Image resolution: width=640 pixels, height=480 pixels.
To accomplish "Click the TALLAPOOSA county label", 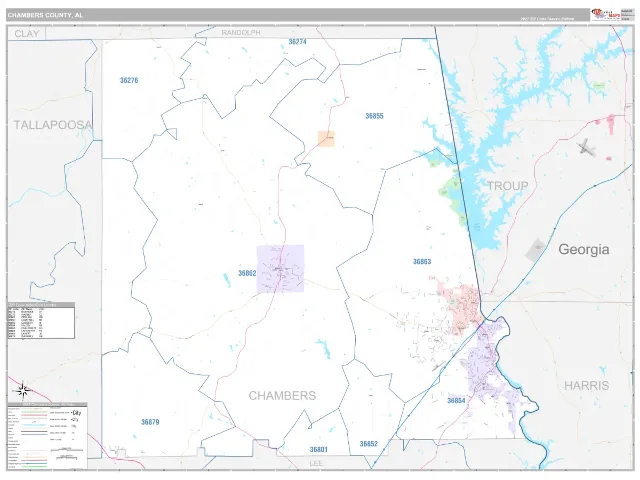I will [53, 125].
